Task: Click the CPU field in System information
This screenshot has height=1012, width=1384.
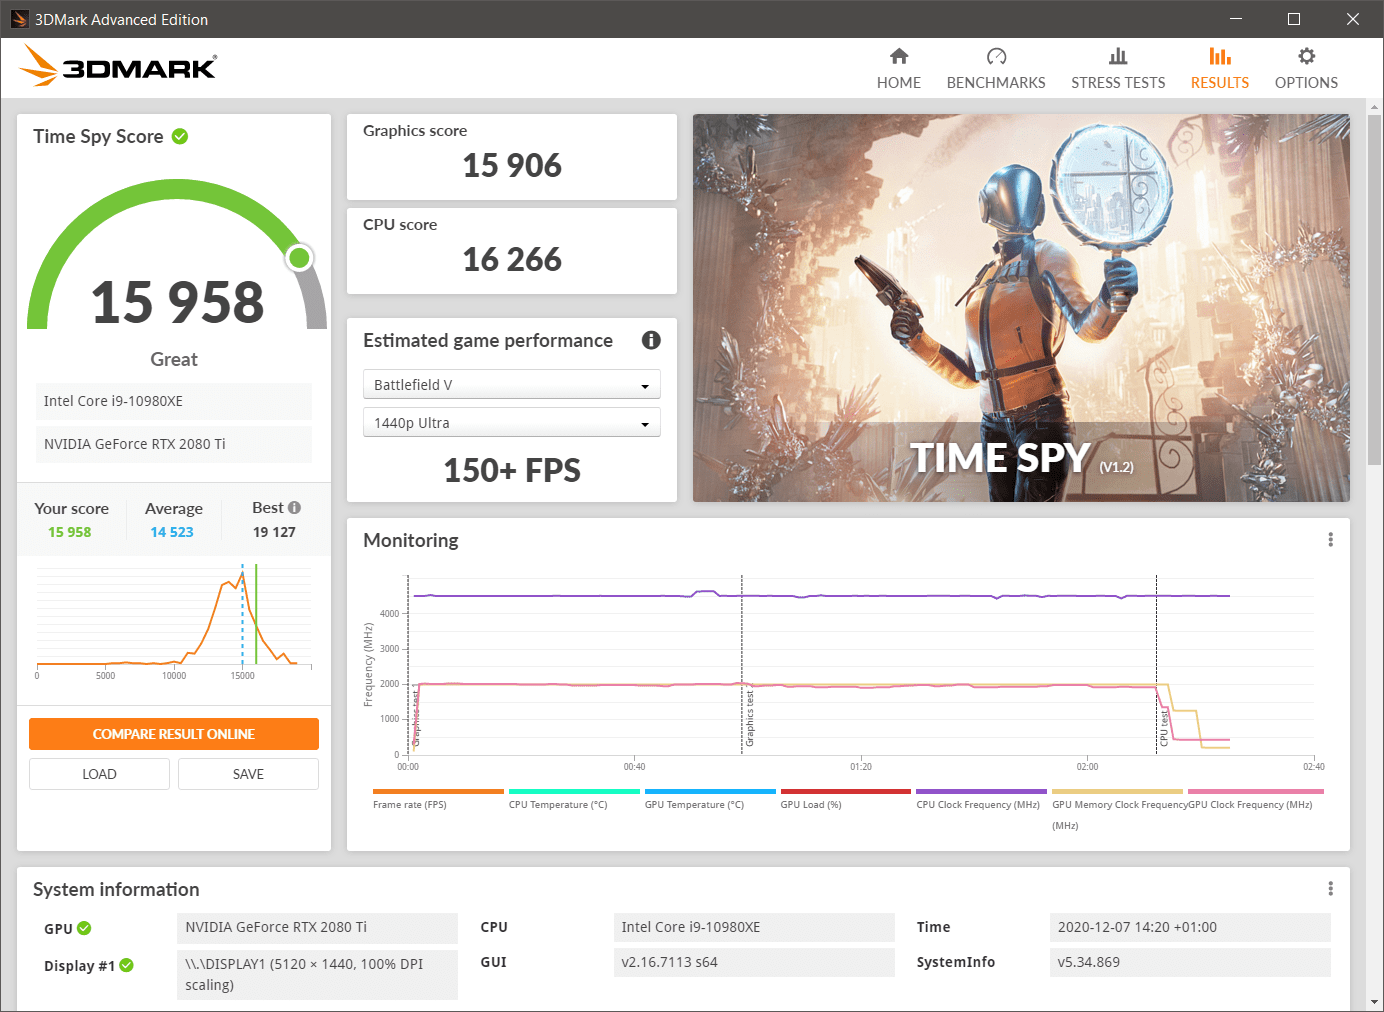Action: [754, 927]
